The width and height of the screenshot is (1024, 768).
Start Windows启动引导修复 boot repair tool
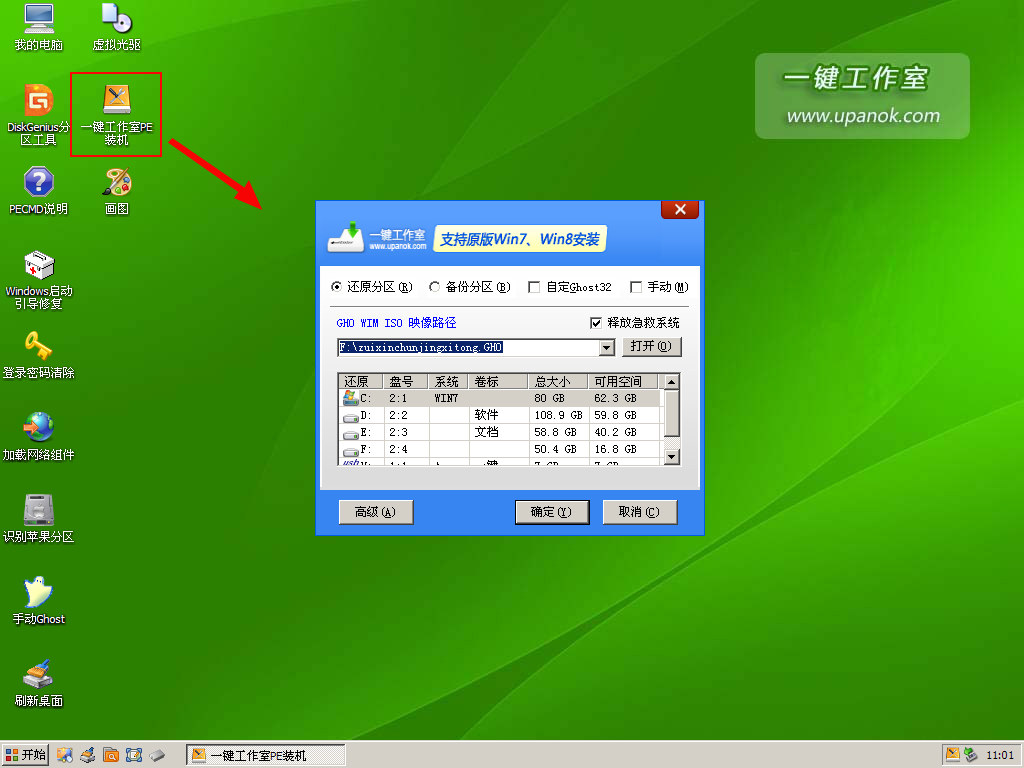[38, 275]
